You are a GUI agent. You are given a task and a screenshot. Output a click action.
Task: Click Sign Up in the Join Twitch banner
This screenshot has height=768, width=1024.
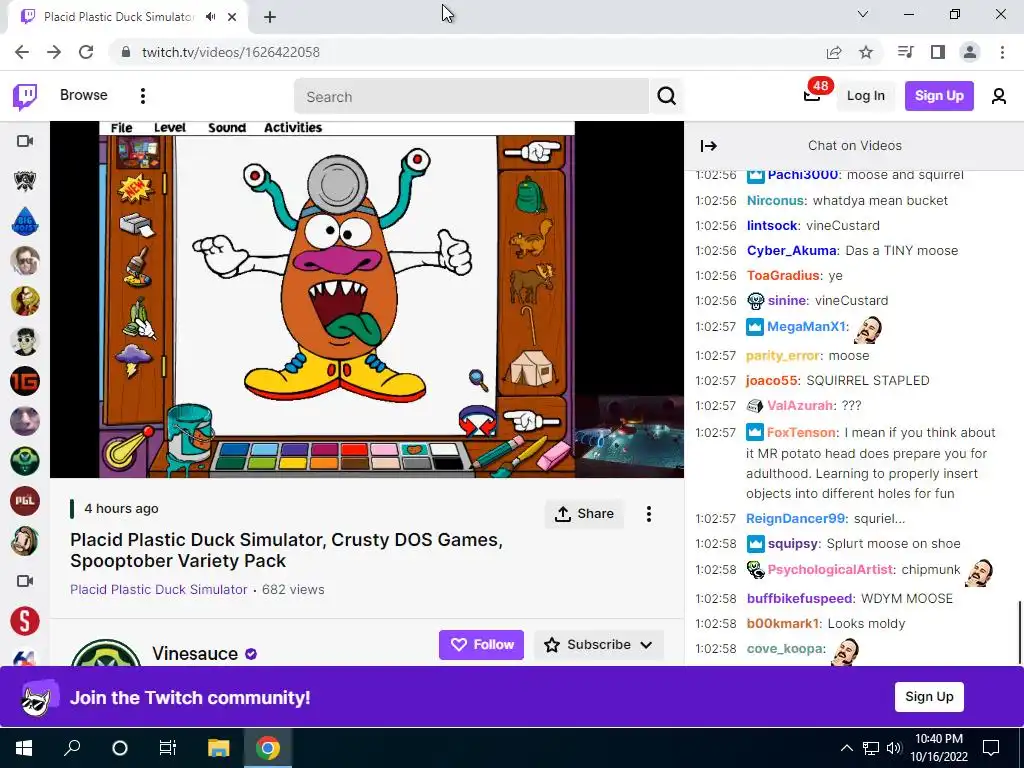click(929, 697)
